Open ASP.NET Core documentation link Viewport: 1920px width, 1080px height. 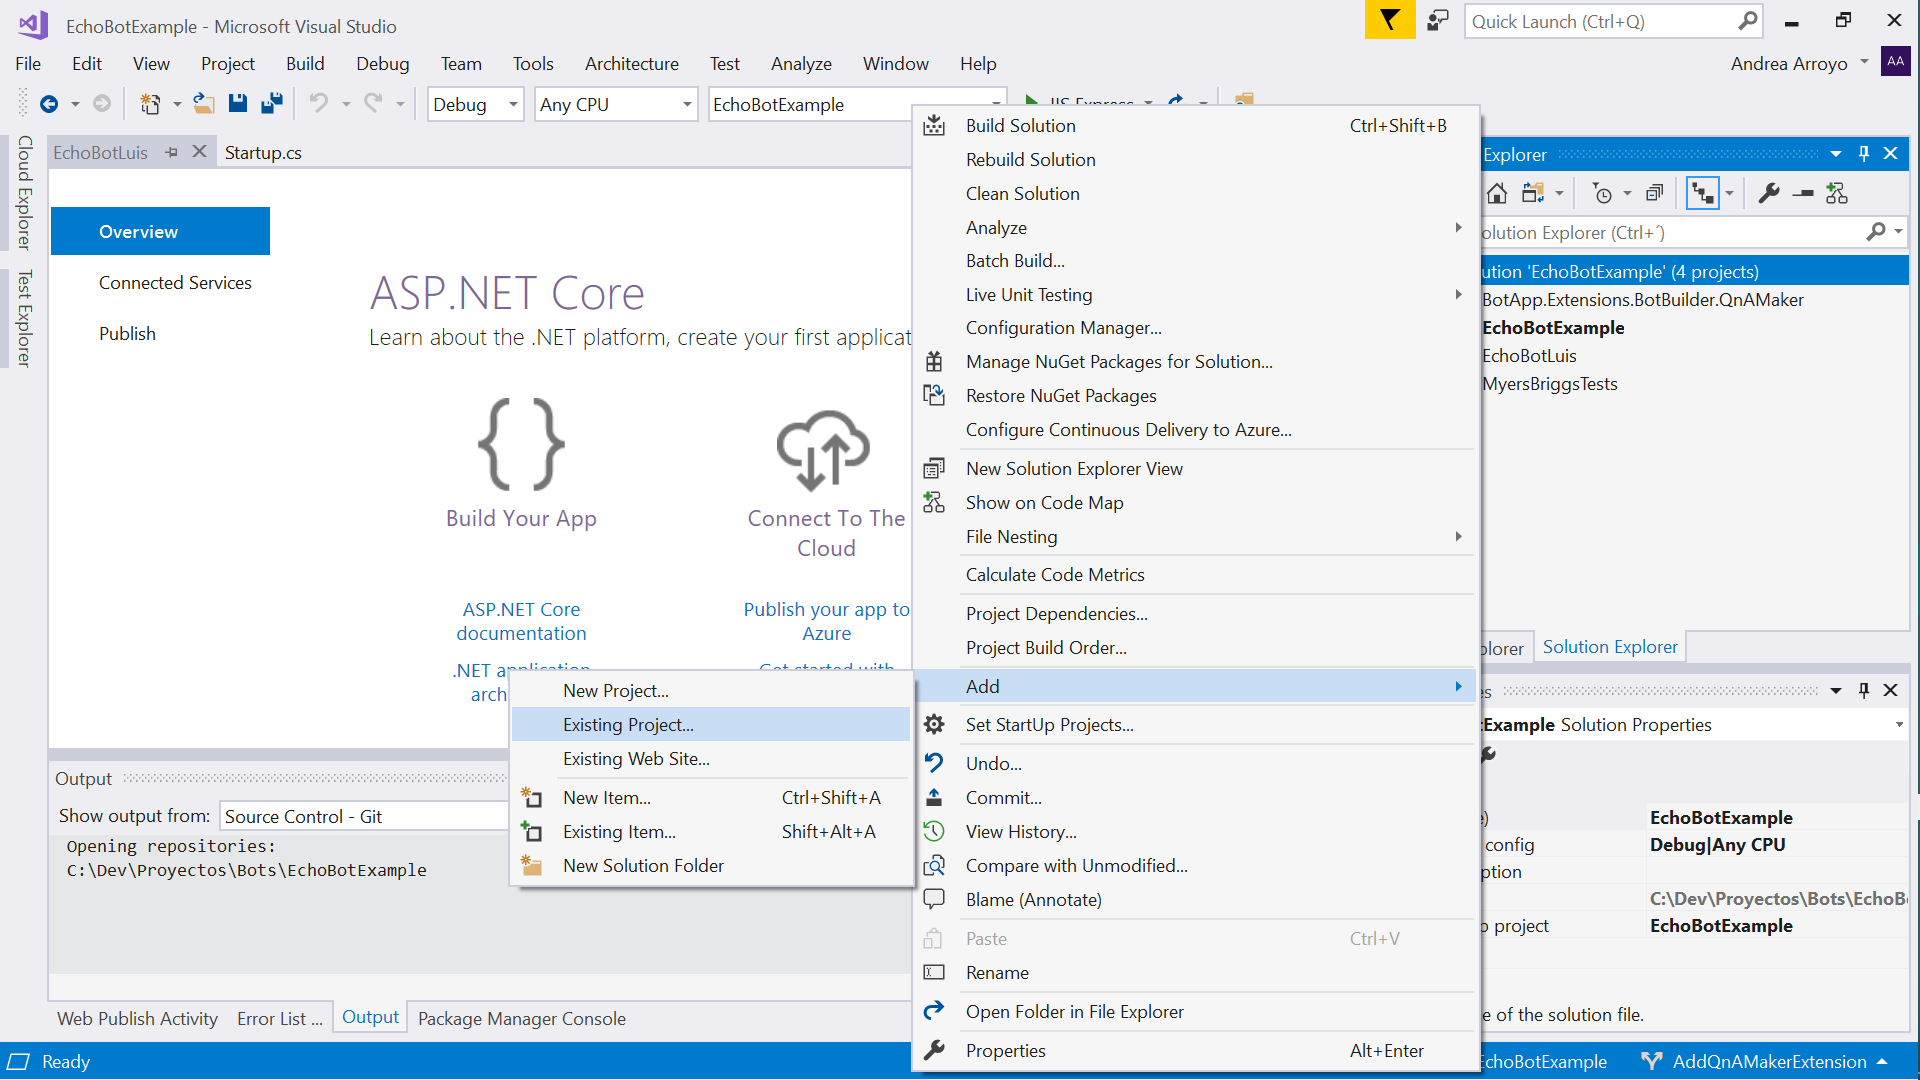[x=521, y=621]
